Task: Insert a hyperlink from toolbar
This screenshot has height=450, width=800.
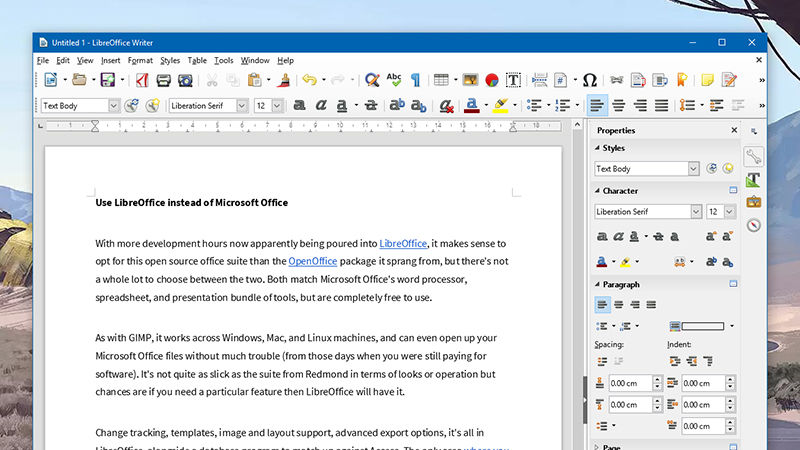Action: pyautogui.click(x=616, y=80)
